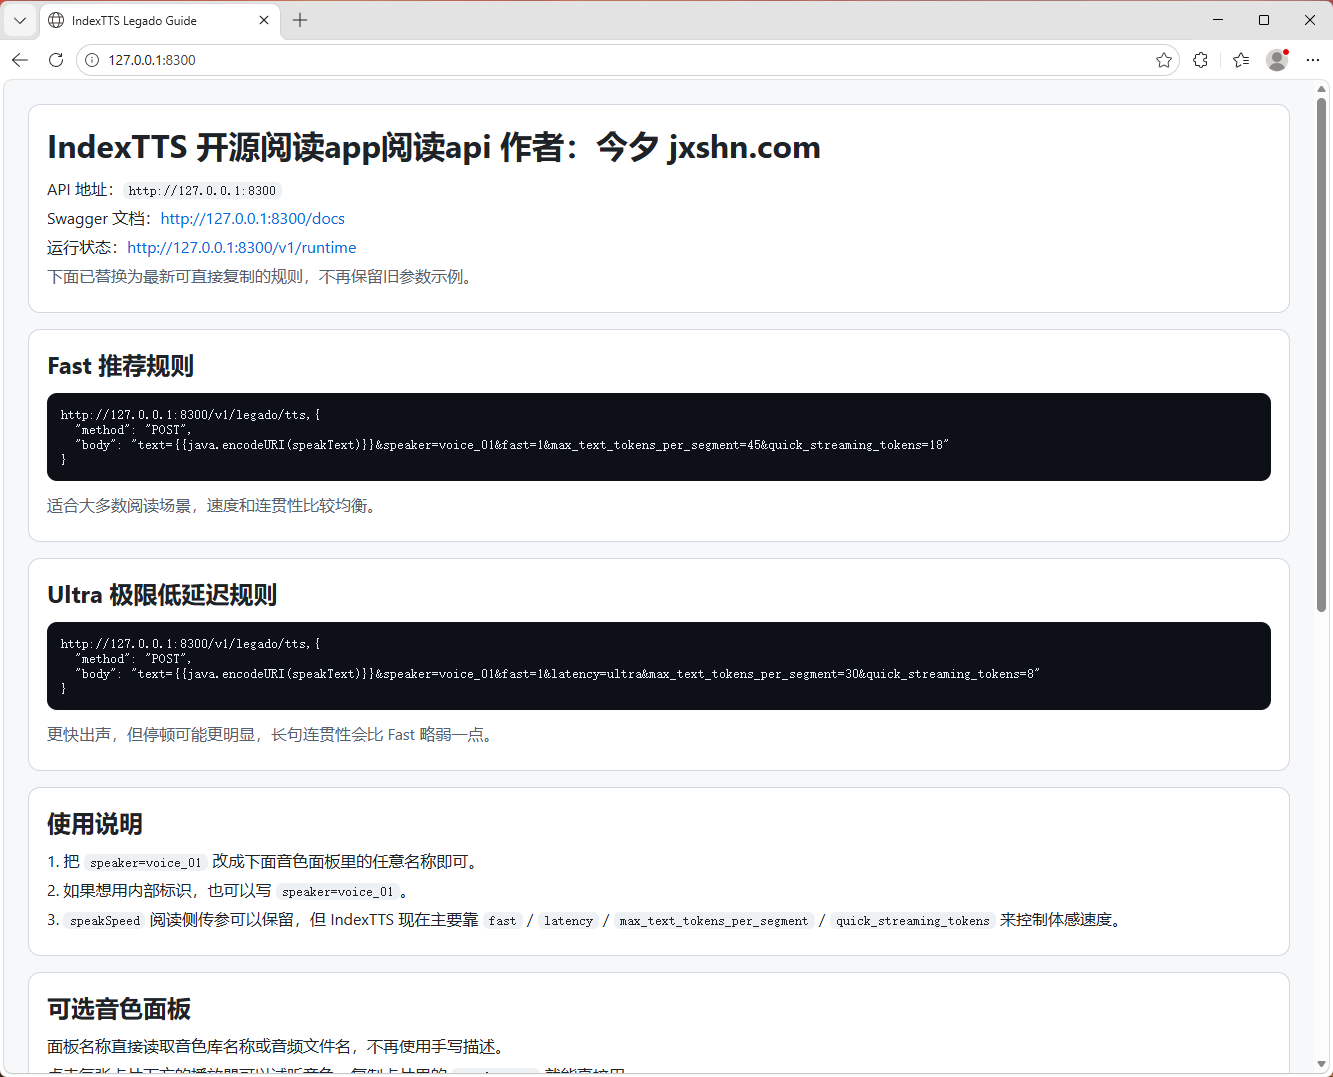The width and height of the screenshot is (1333, 1077).
Task: Click speaker=voice_01 tag in step 1
Action: [x=146, y=862]
